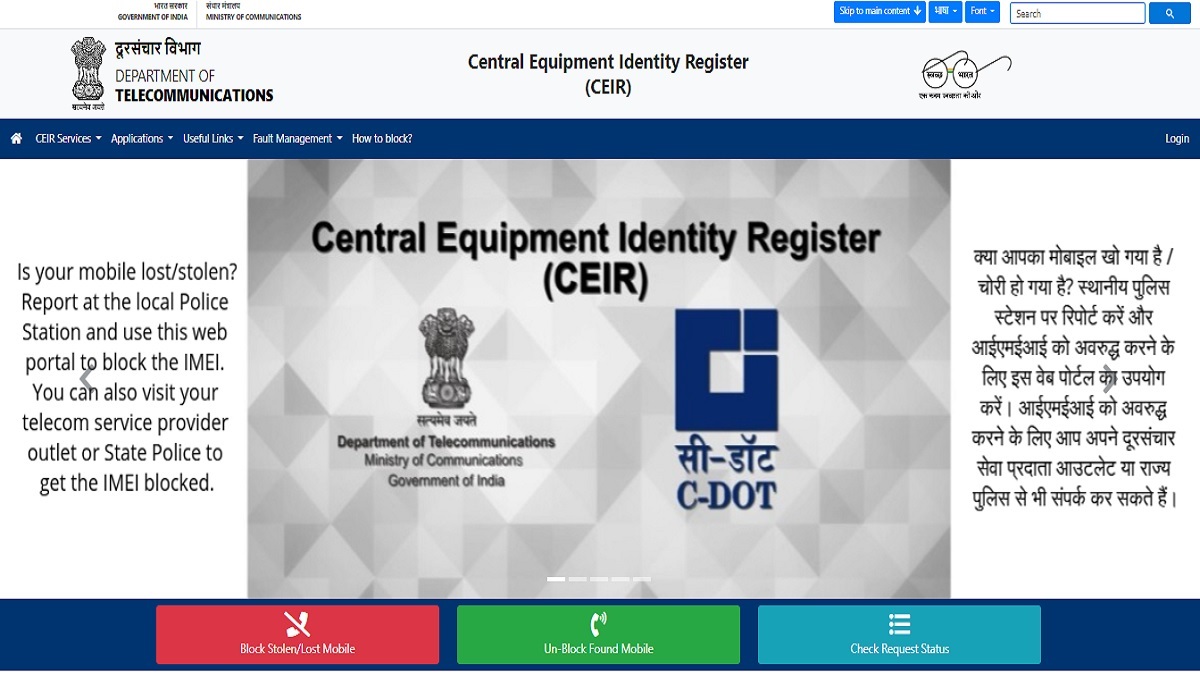Select the first carousel slide indicator
This screenshot has height=675, width=1200.
[x=556, y=579]
